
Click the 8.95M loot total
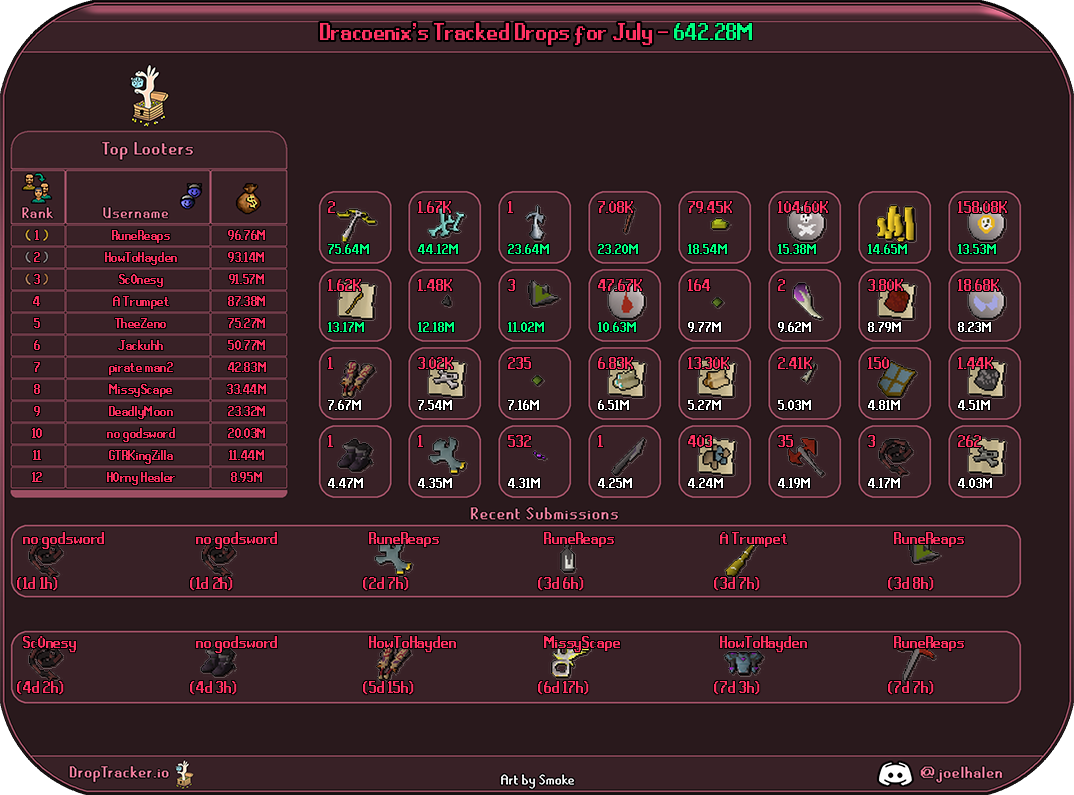pyautogui.click(x=247, y=477)
